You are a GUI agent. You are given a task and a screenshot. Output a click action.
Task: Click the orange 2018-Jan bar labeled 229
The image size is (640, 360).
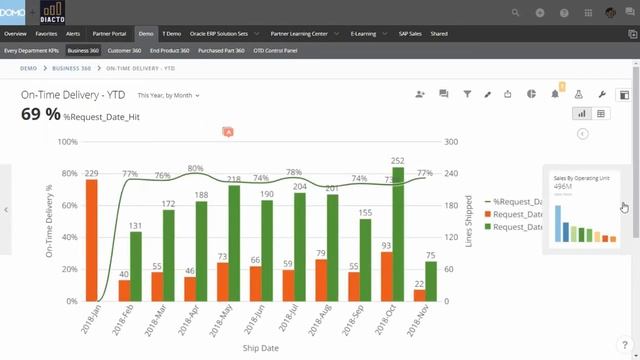[x=92, y=240]
